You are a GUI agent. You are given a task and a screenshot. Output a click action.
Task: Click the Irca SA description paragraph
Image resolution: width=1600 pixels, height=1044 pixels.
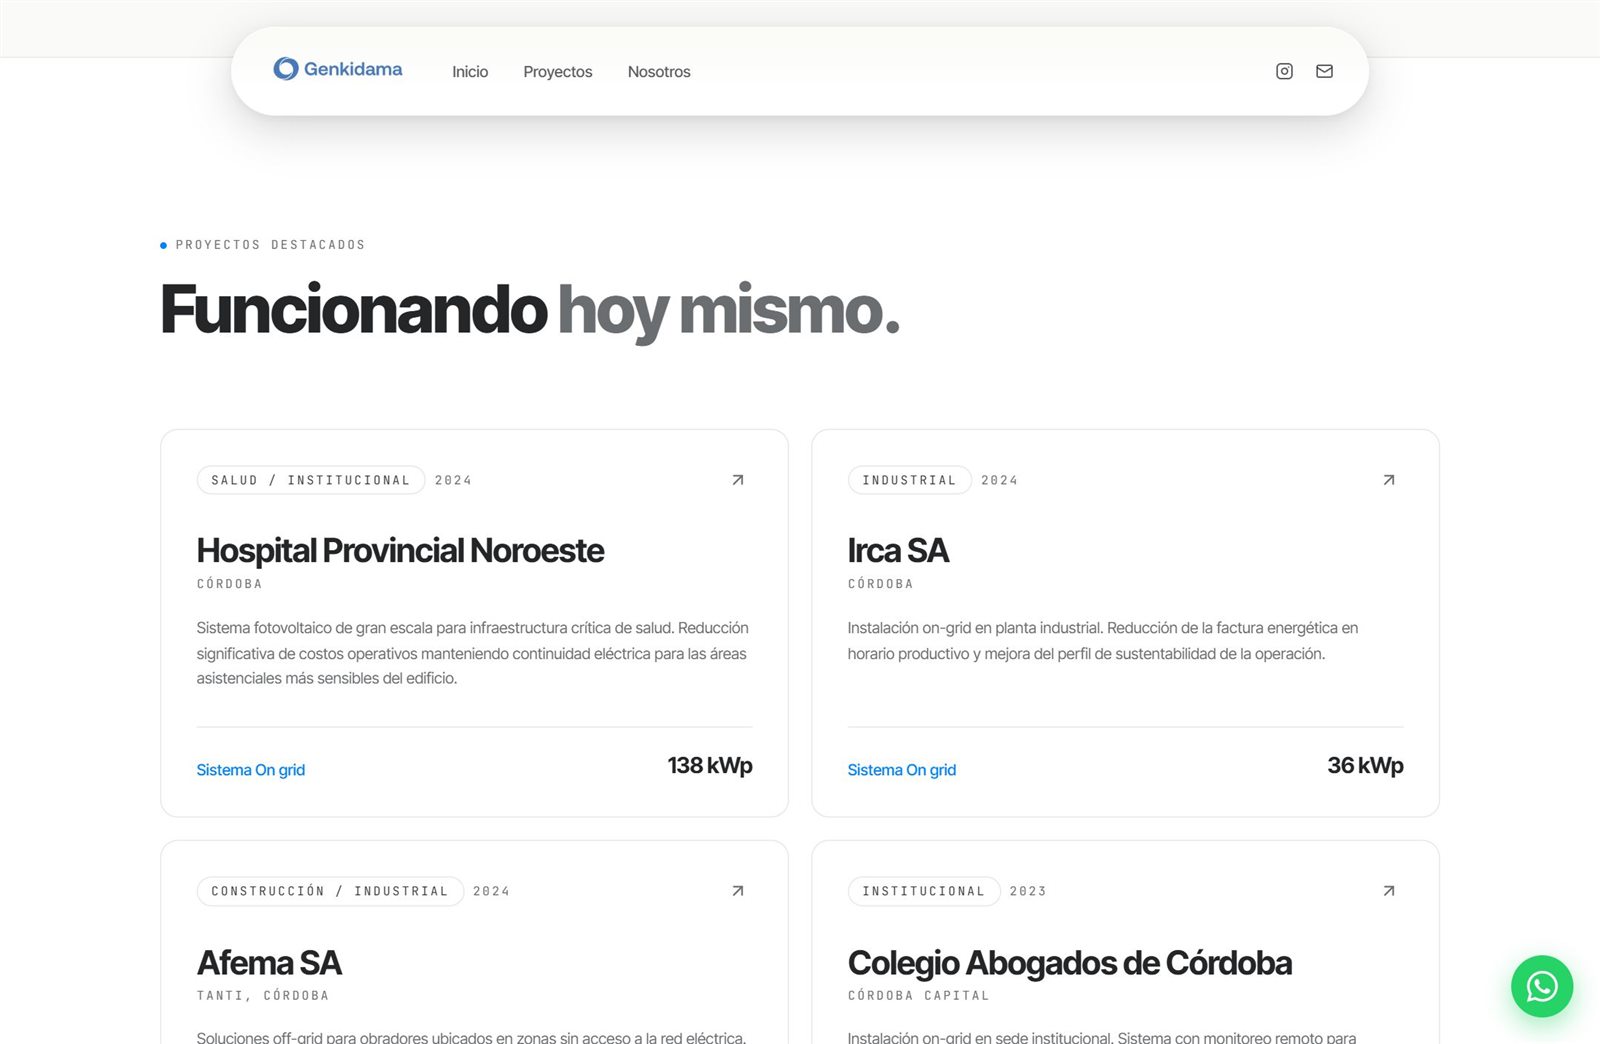pyautogui.click(x=1103, y=641)
